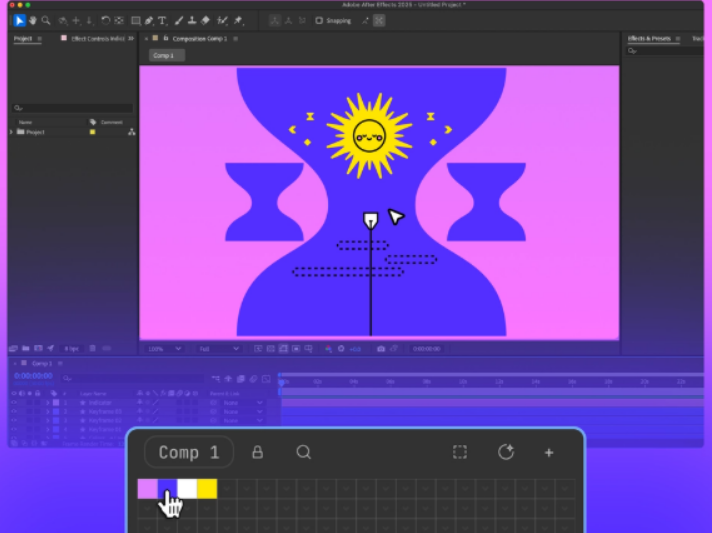Click the dashed square selection icon
Viewport: 712px width, 533px height.
pyautogui.click(x=460, y=452)
